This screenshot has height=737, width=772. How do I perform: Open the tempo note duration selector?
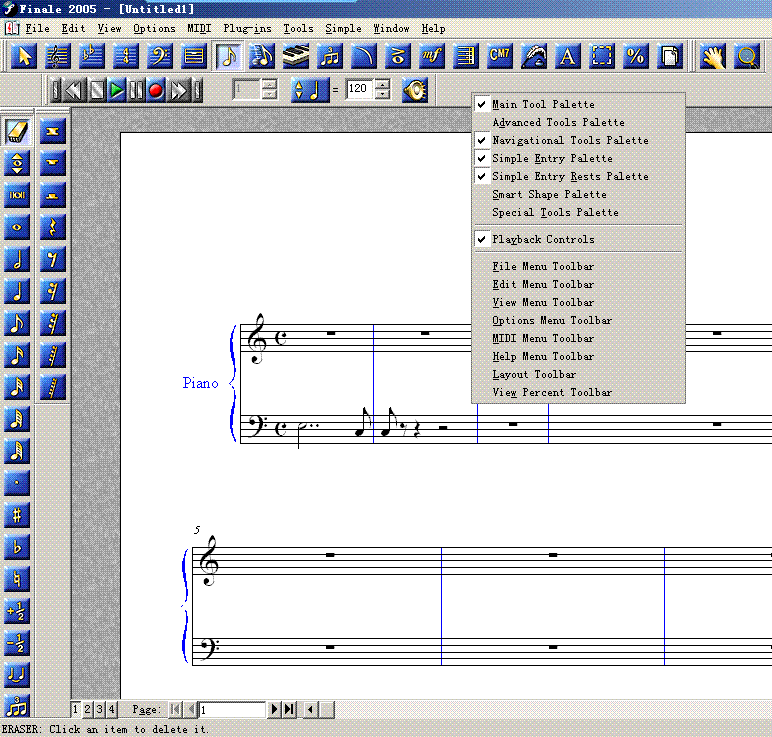point(310,91)
